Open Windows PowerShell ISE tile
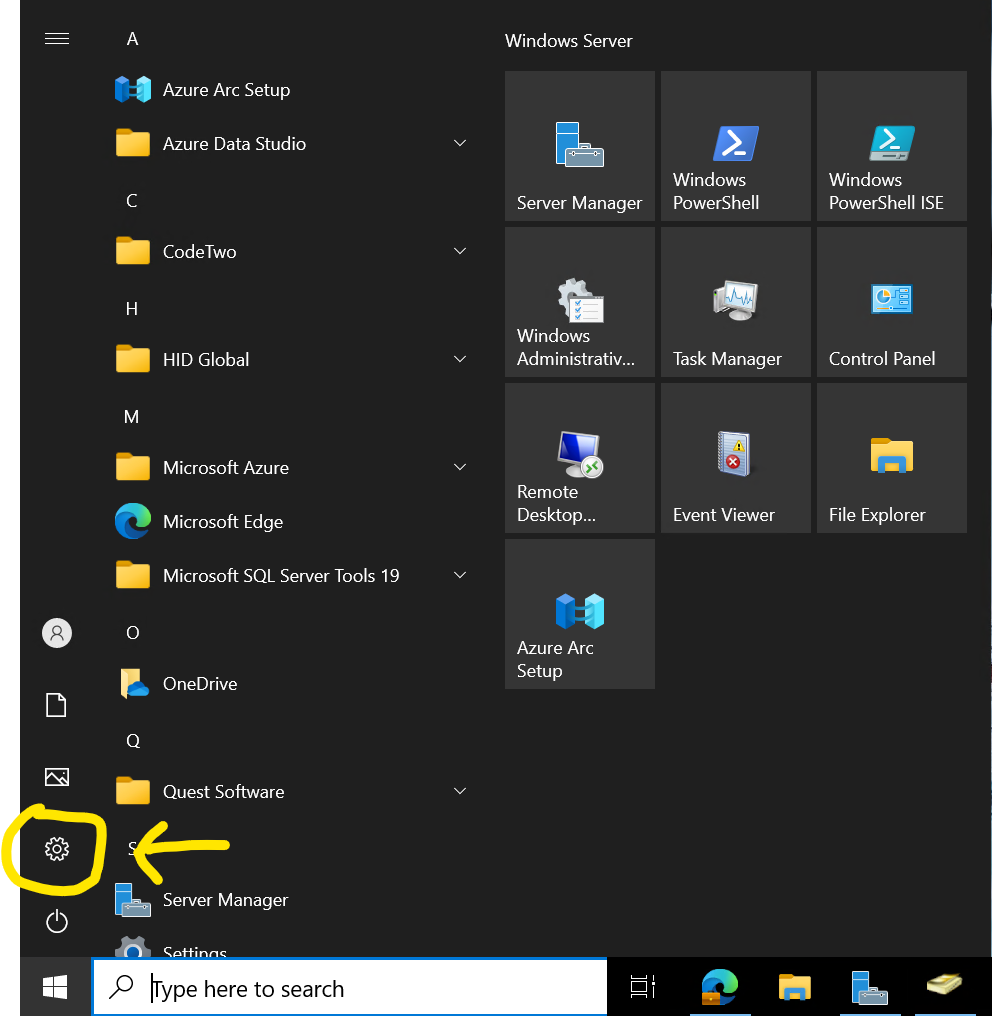Screen dimensions: 992x1016 tap(892, 146)
